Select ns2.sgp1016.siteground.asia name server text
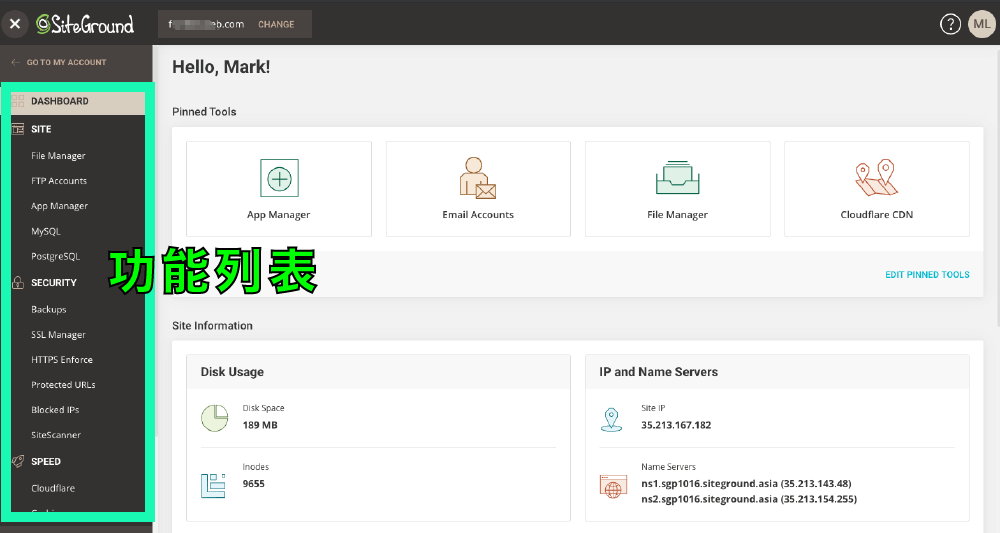1000x533 pixels. (x=749, y=499)
